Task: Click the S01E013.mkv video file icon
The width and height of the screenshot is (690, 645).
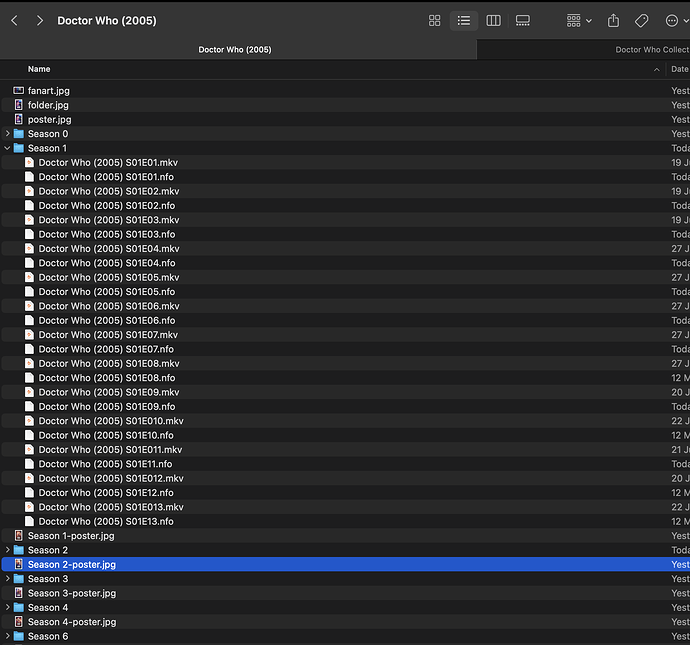Action: point(29,507)
